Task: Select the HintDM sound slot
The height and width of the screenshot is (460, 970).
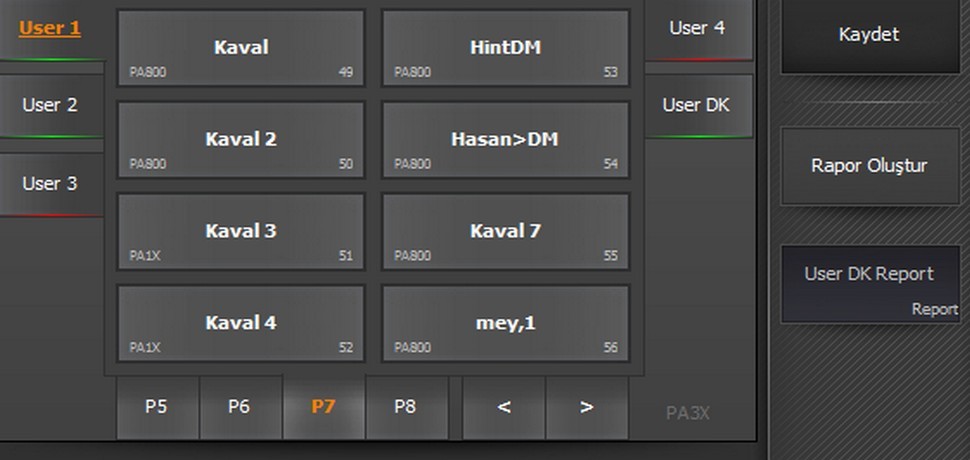Action: [506, 48]
